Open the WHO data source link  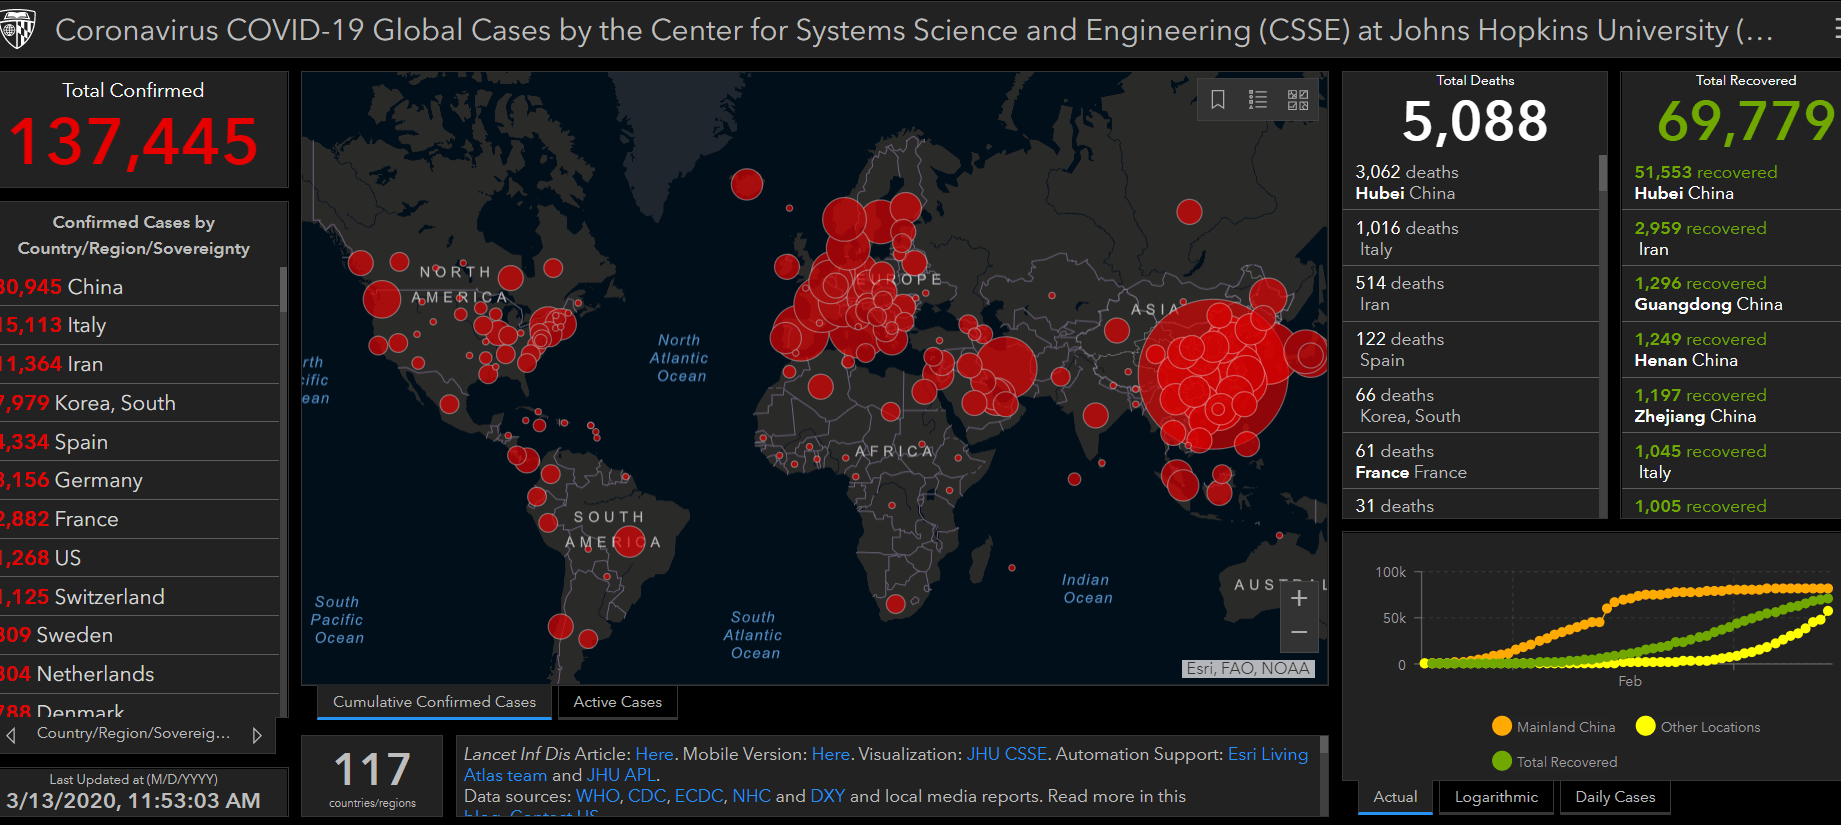click(x=598, y=796)
